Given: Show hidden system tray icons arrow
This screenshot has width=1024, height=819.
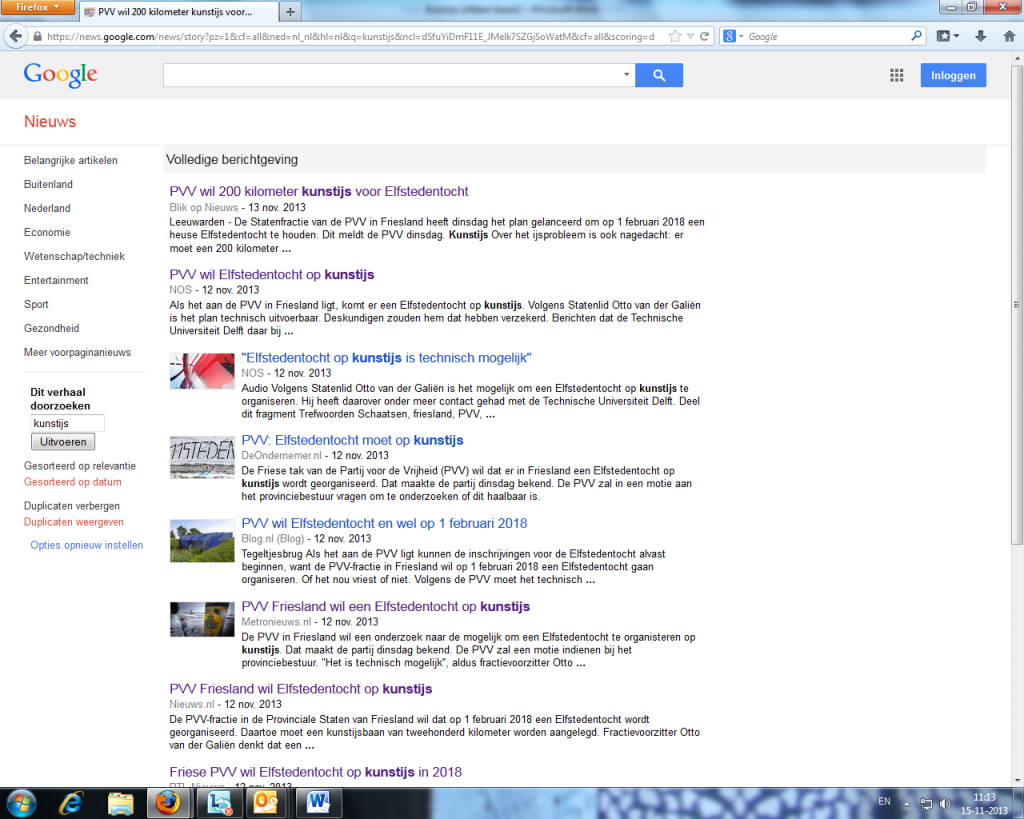Looking at the screenshot, I should (906, 804).
